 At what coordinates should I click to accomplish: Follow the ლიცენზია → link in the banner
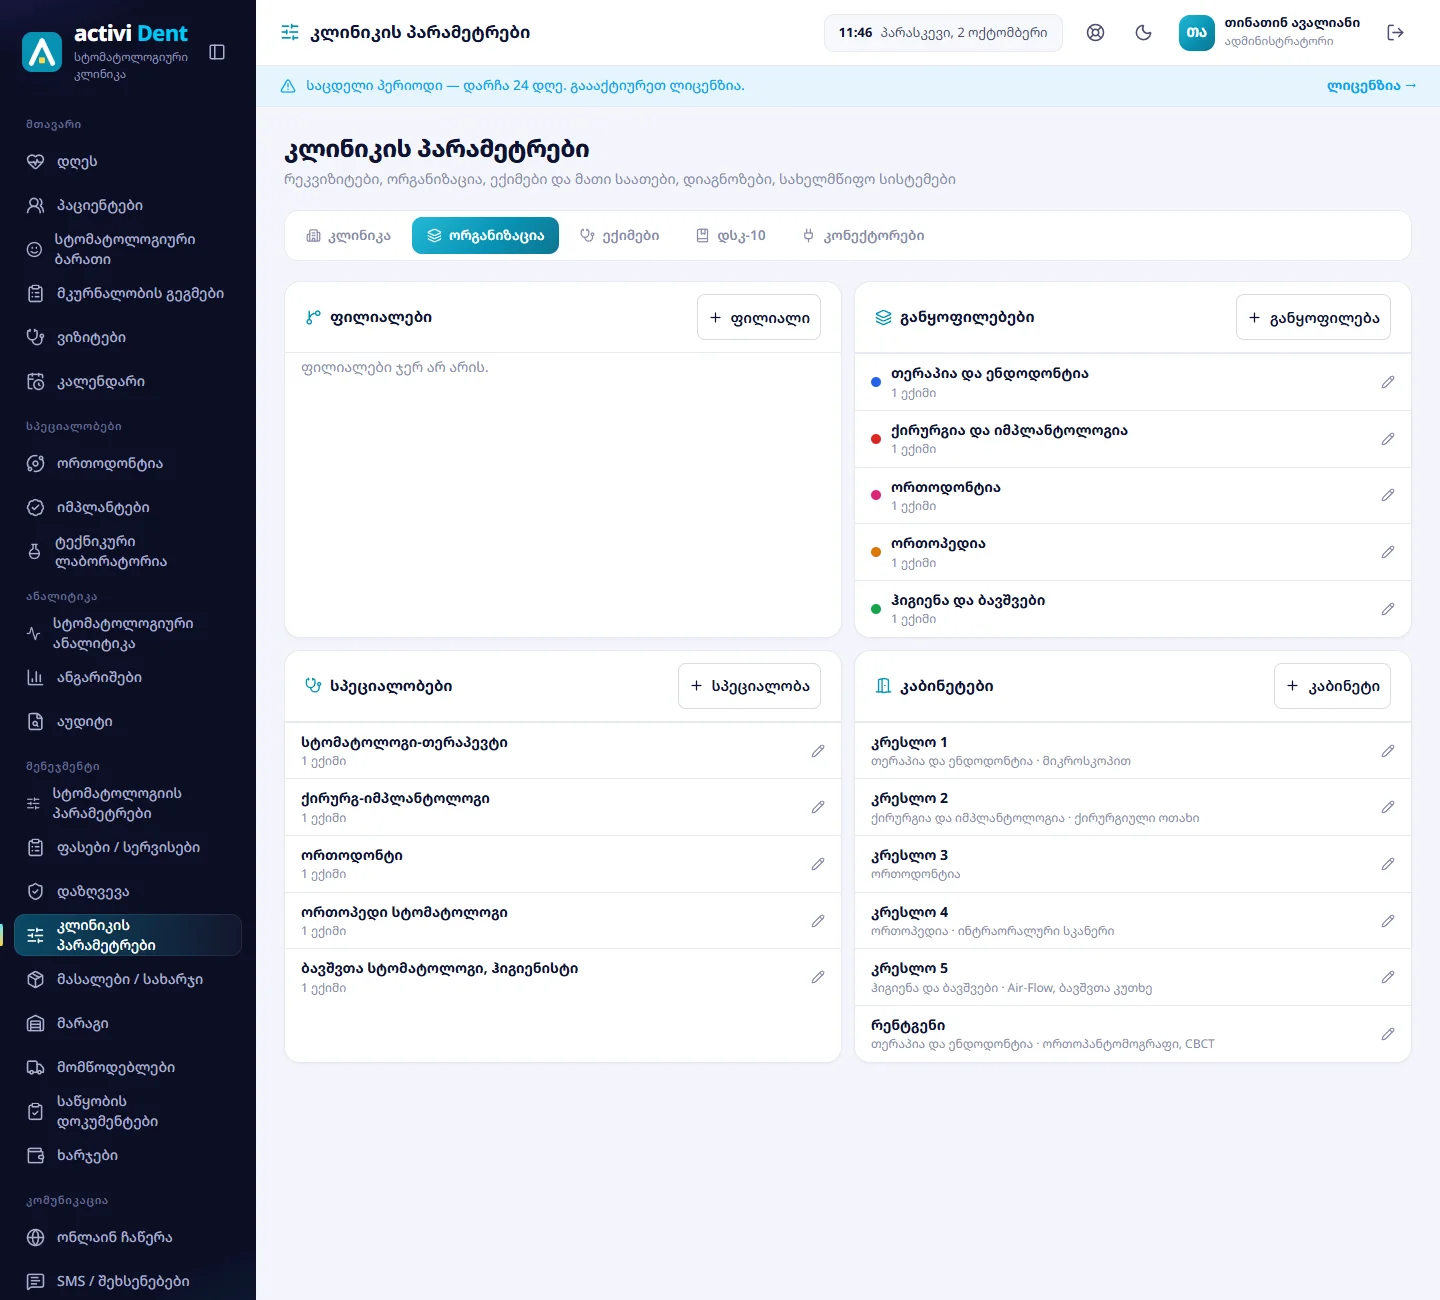1372,86
